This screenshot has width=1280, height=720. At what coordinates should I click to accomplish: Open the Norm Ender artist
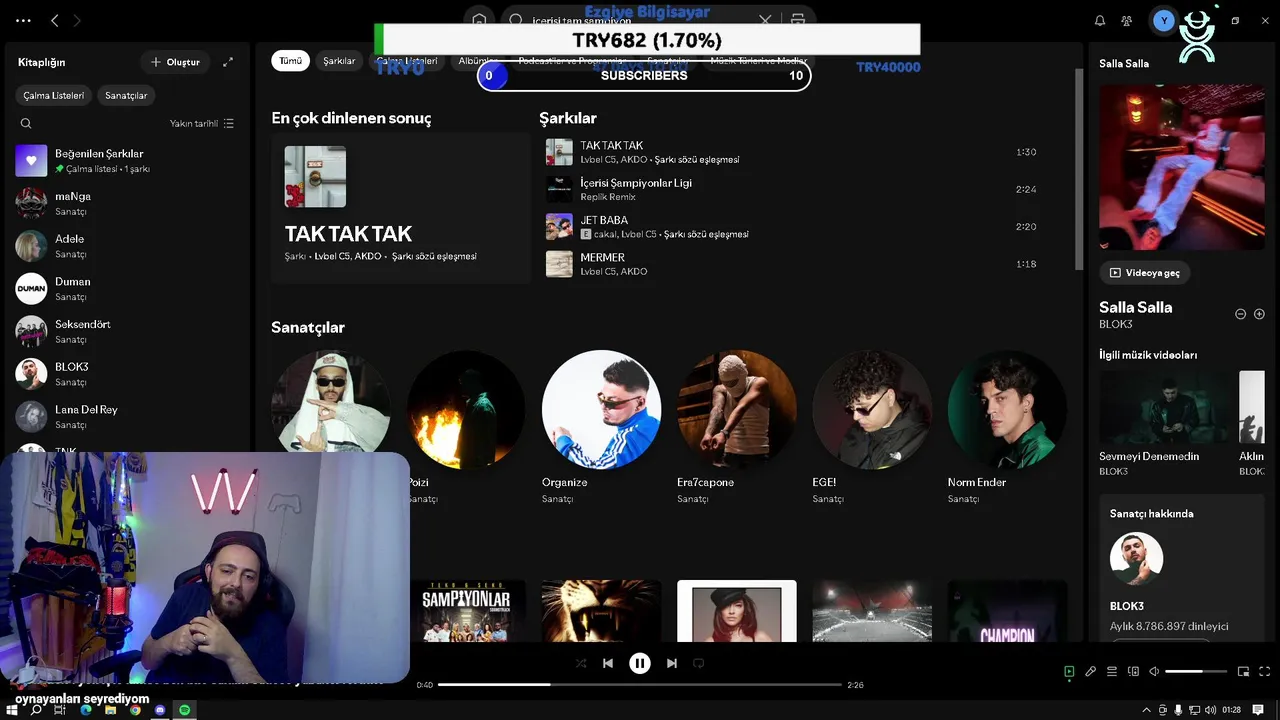(1007, 409)
